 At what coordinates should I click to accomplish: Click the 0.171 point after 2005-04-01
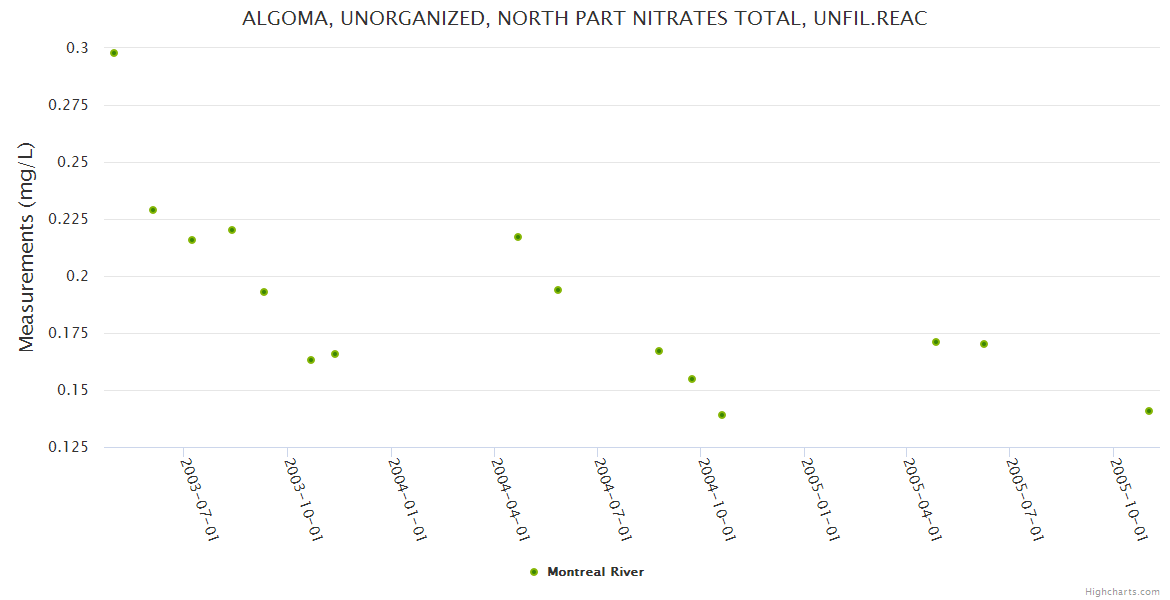click(936, 342)
